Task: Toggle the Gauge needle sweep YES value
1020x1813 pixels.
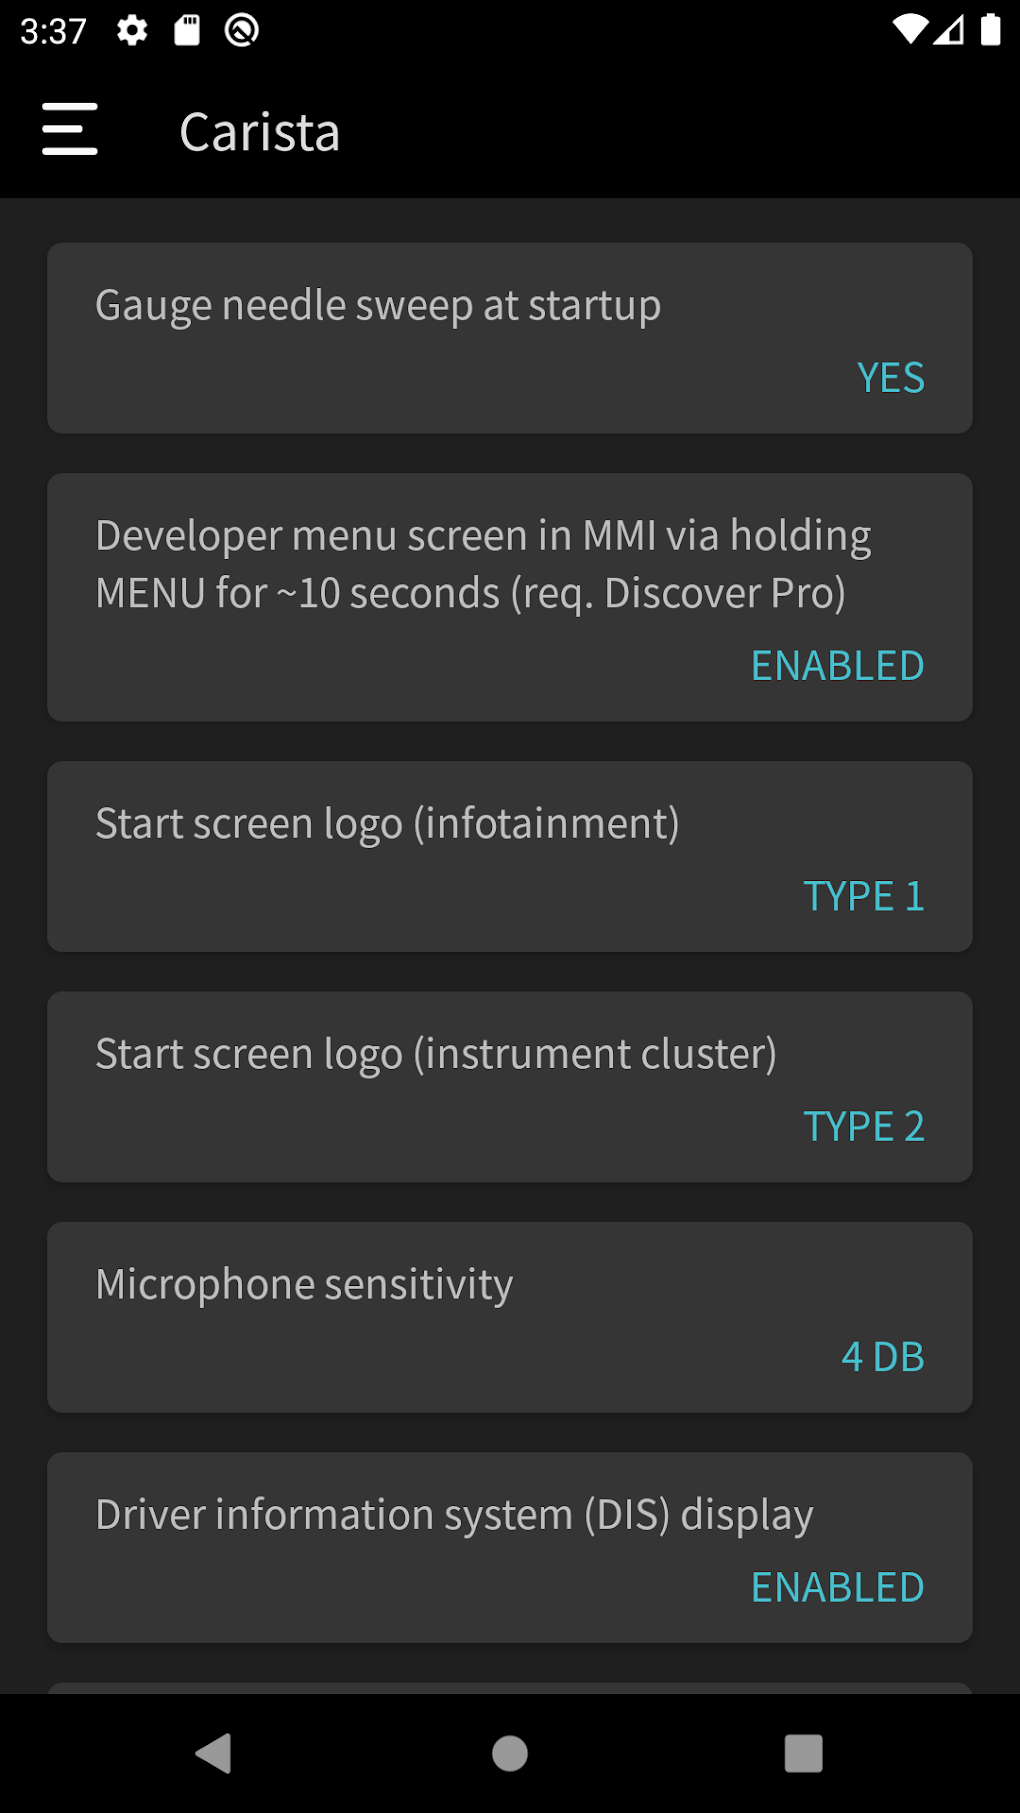Action: (890, 378)
